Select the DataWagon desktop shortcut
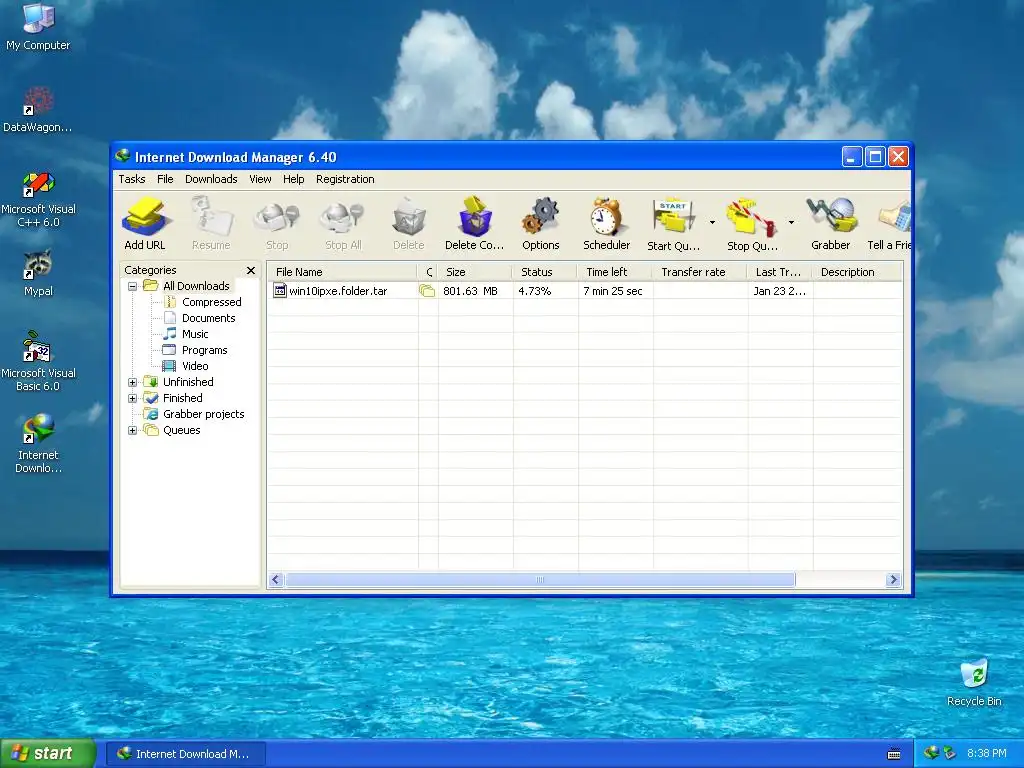1024x768 pixels. coord(38,109)
